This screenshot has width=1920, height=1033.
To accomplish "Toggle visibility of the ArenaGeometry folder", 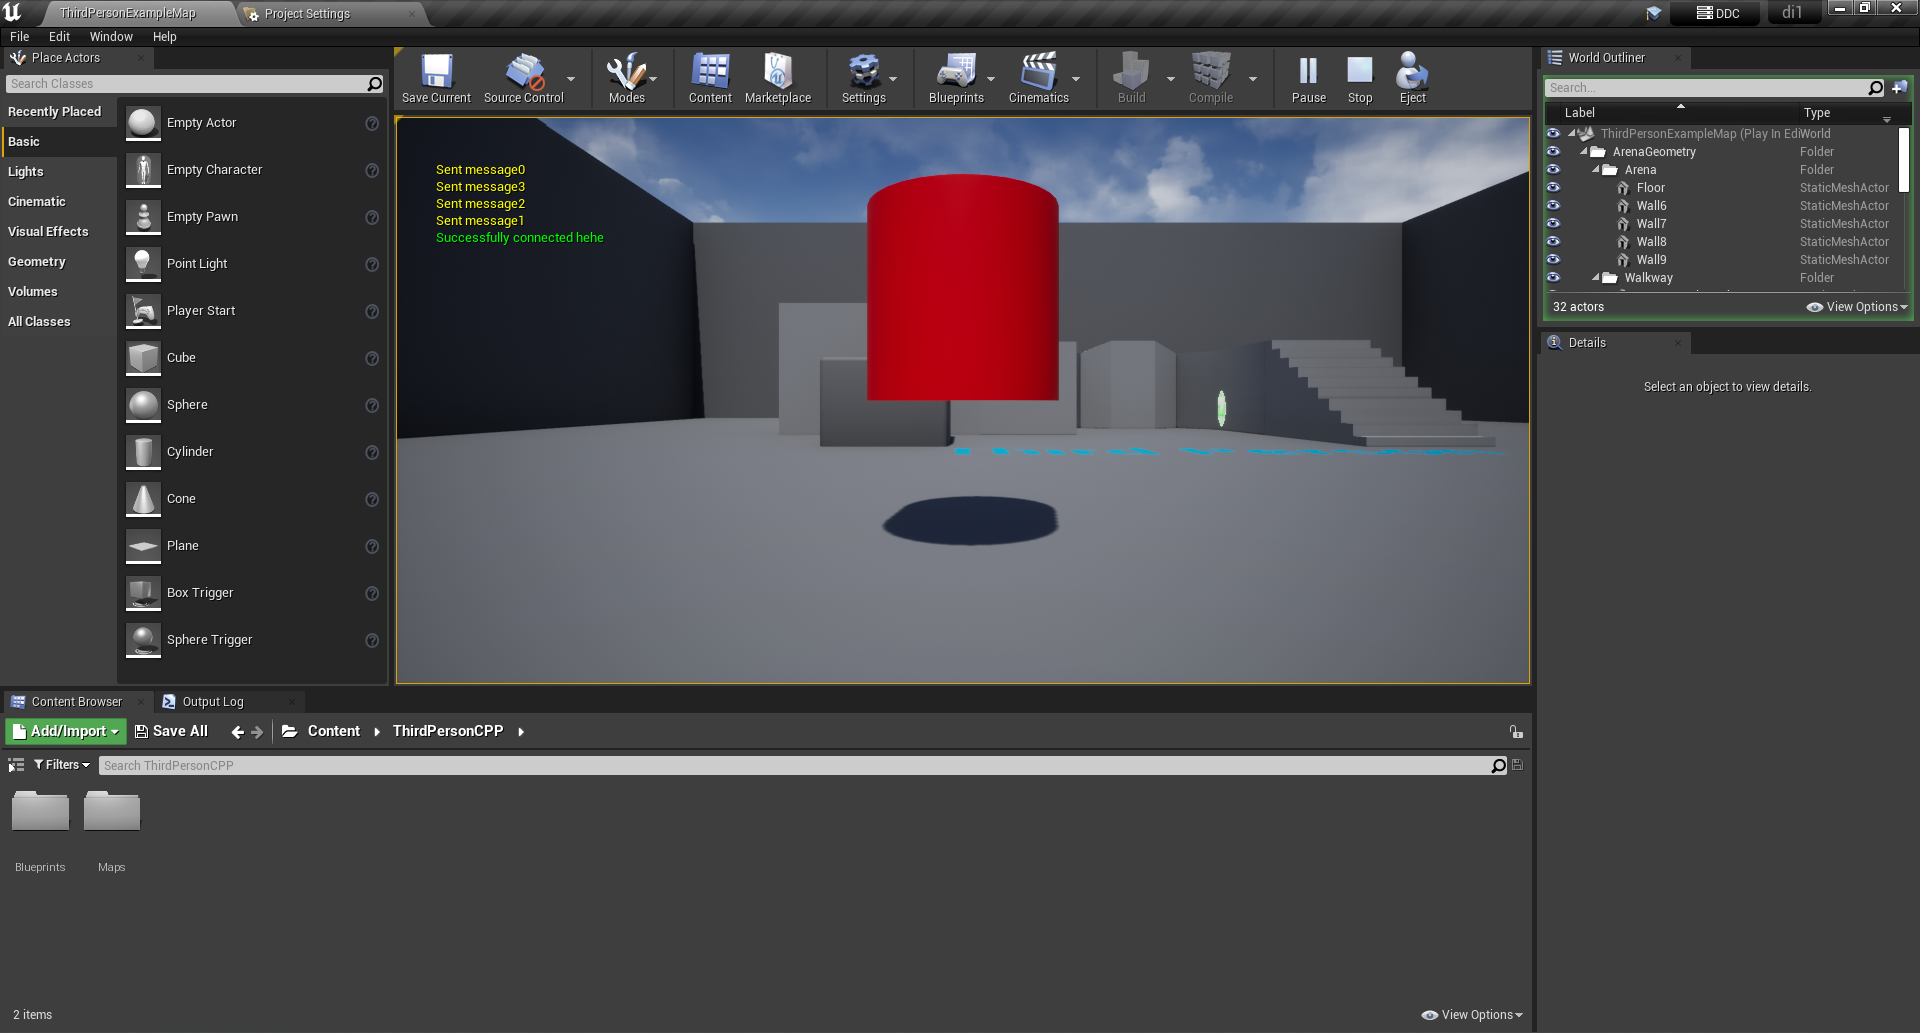I will 1553,152.
